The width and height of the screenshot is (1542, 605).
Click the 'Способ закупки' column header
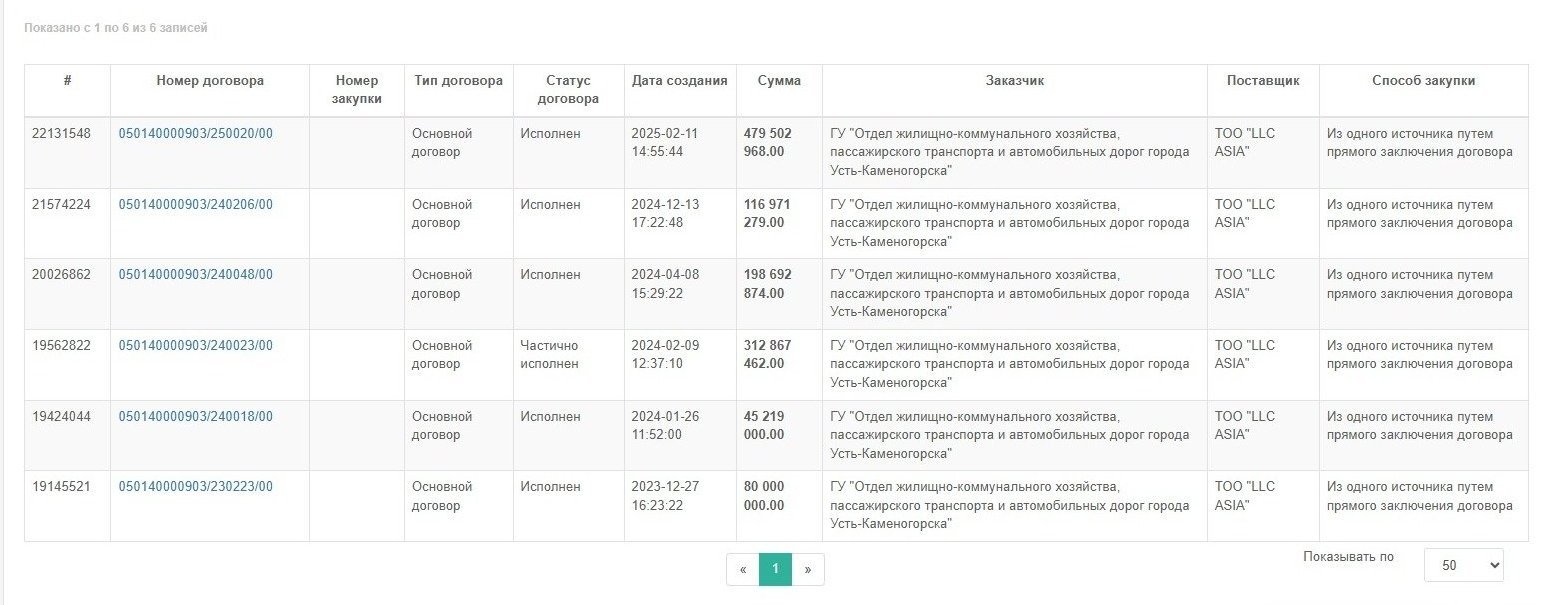(x=1423, y=81)
